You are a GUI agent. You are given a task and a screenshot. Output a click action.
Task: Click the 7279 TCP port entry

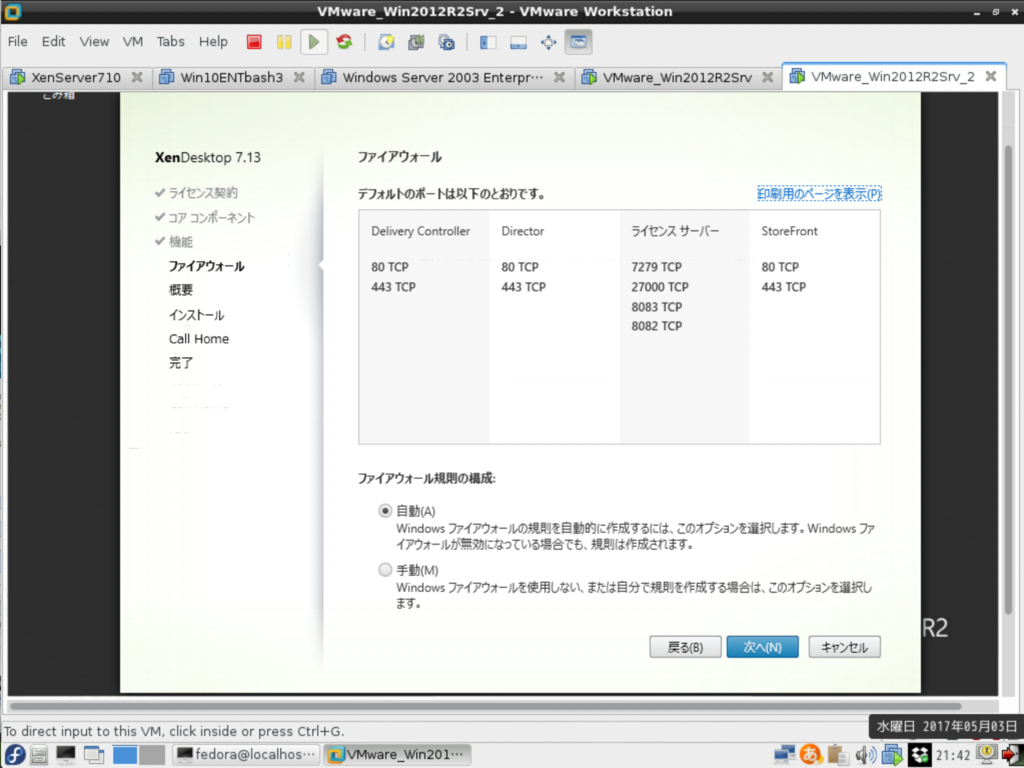click(656, 266)
